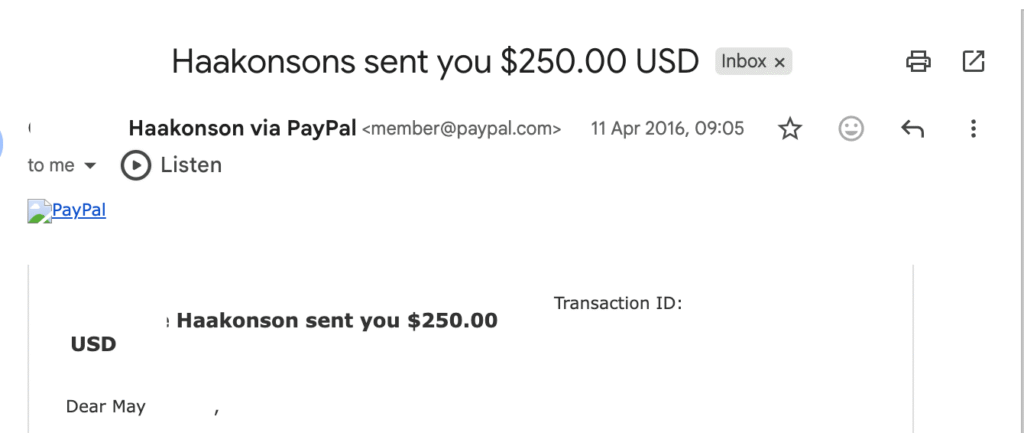
Task: Remove the Inbox label with x
Action: (x=780, y=62)
